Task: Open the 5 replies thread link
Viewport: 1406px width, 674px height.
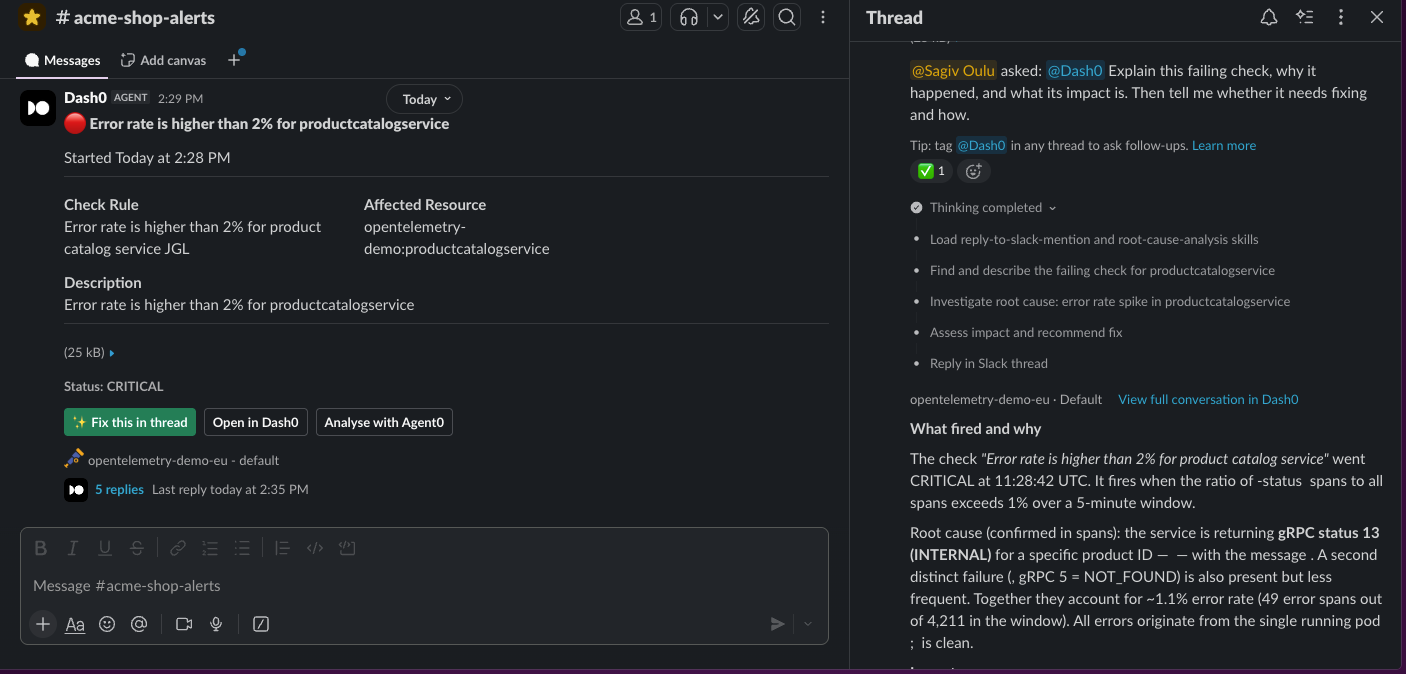Action: (119, 490)
